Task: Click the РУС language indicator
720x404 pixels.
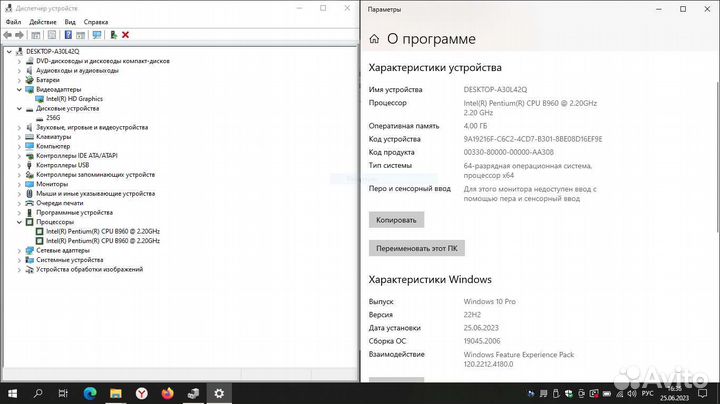Action: coord(647,393)
